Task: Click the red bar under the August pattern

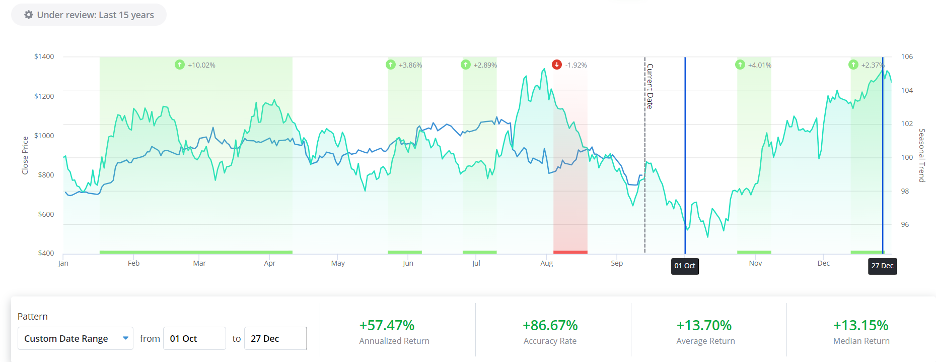Action: 570,252
